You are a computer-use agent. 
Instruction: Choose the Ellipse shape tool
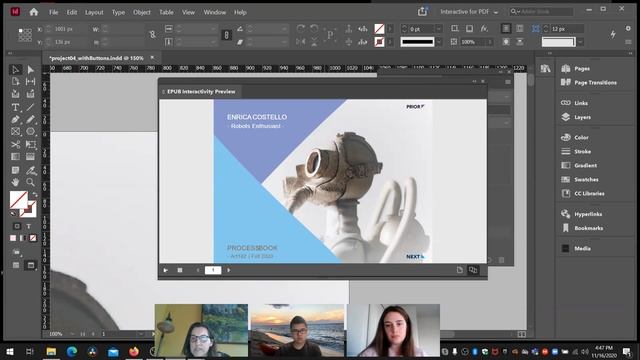click(31, 131)
